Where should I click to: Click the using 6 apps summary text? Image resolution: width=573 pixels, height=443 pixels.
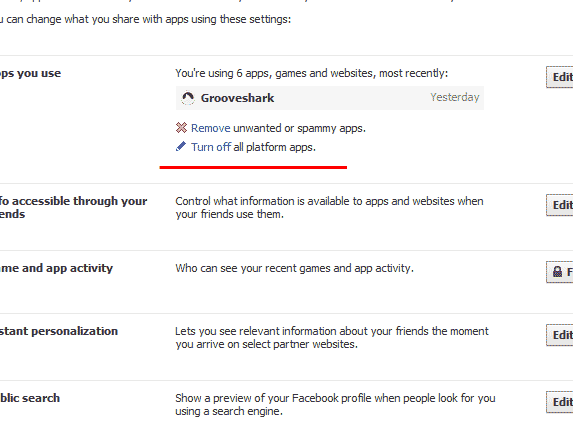312,73
